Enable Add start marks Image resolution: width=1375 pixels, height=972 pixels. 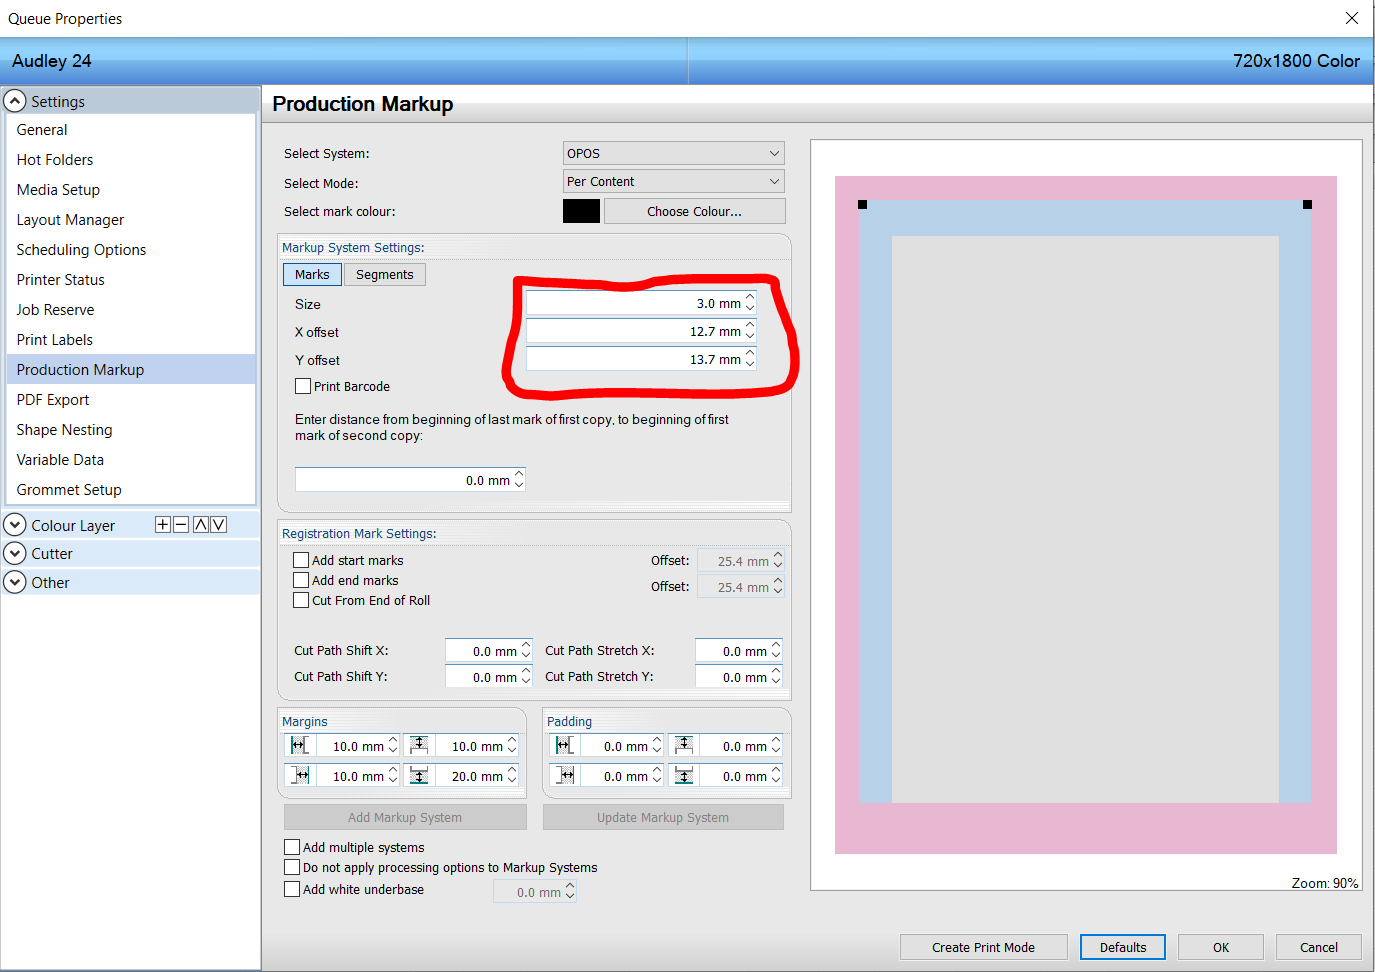click(x=301, y=560)
